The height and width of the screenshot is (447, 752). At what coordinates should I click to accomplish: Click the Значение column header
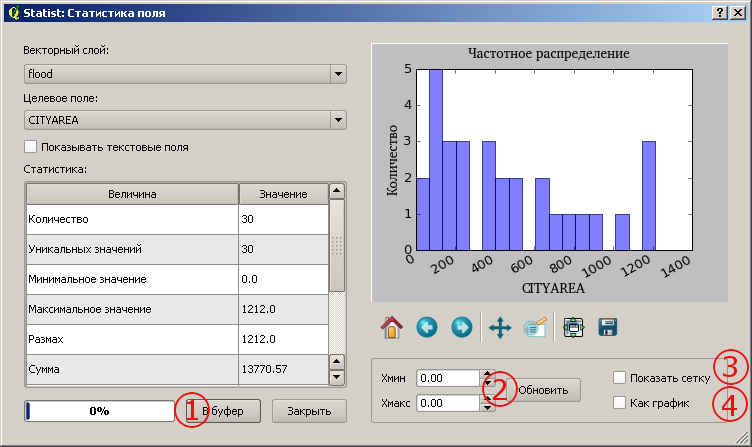click(283, 194)
